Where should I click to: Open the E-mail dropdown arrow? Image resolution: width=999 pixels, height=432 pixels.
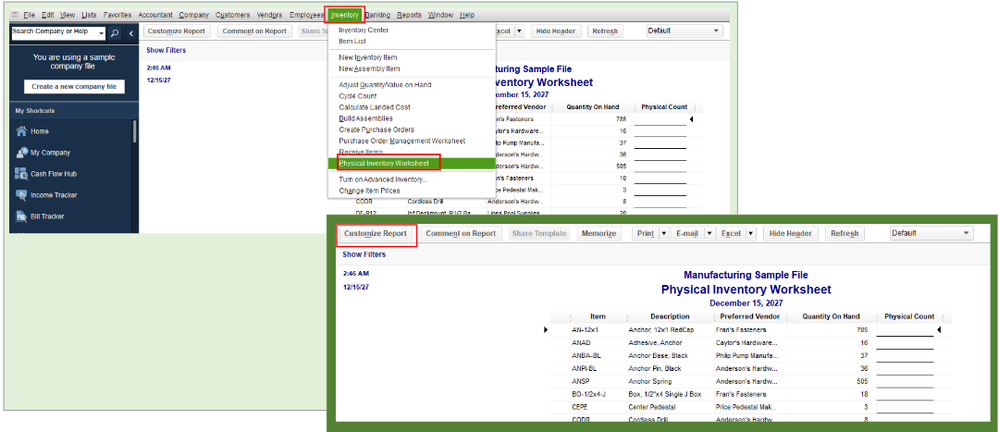709,233
